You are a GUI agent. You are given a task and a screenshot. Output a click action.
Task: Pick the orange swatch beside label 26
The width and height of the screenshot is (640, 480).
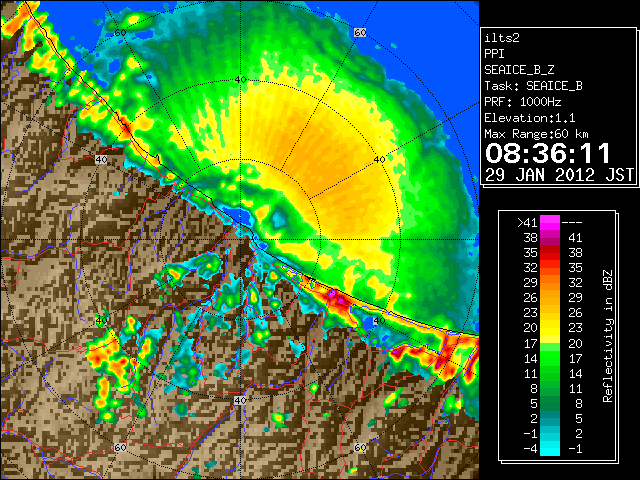(x=550, y=298)
